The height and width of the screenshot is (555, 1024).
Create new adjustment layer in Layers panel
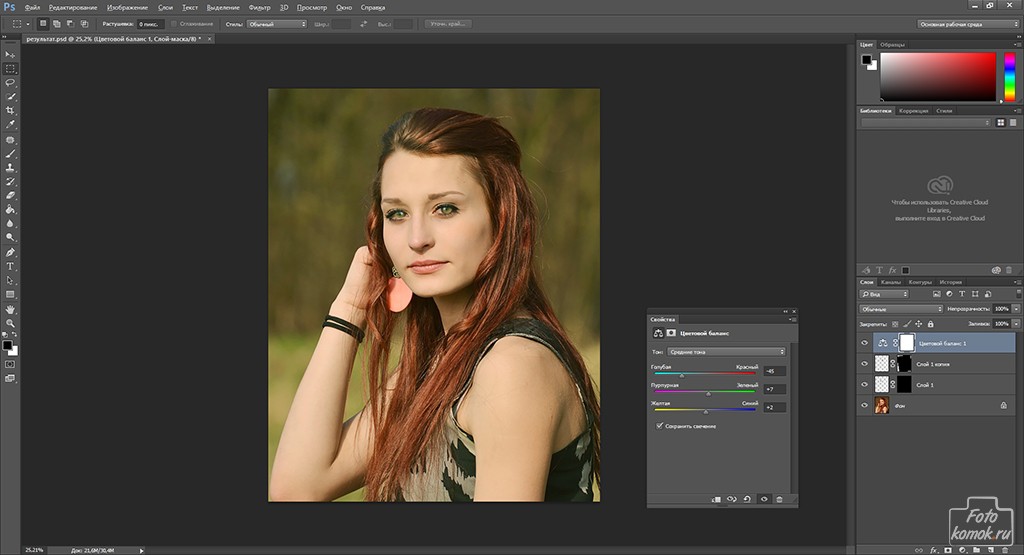point(963,550)
